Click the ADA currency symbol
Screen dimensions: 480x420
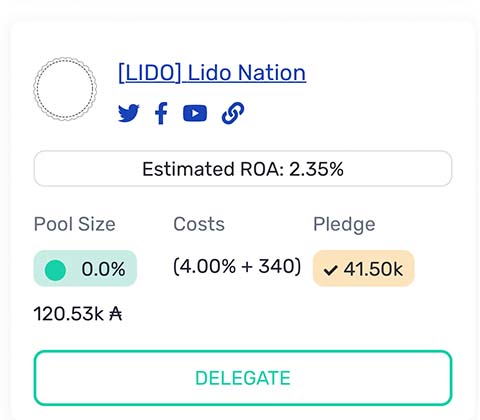pos(116,314)
